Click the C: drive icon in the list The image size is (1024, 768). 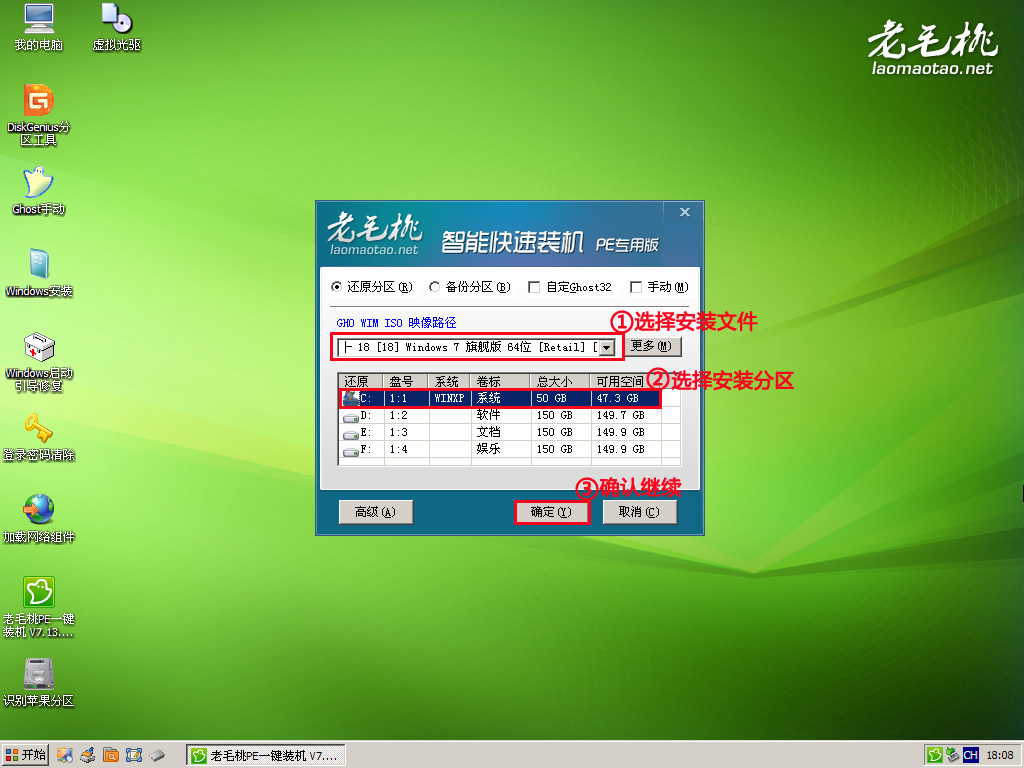click(351, 398)
